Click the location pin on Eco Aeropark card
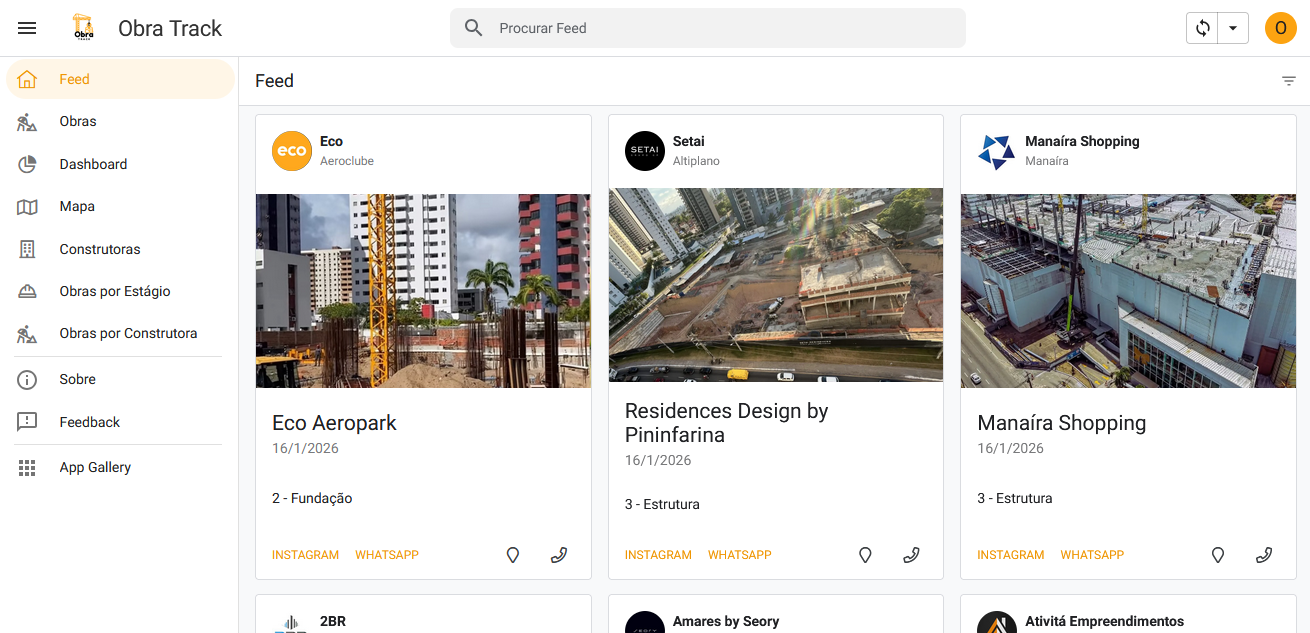This screenshot has height=633, width=1310. click(x=512, y=555)
